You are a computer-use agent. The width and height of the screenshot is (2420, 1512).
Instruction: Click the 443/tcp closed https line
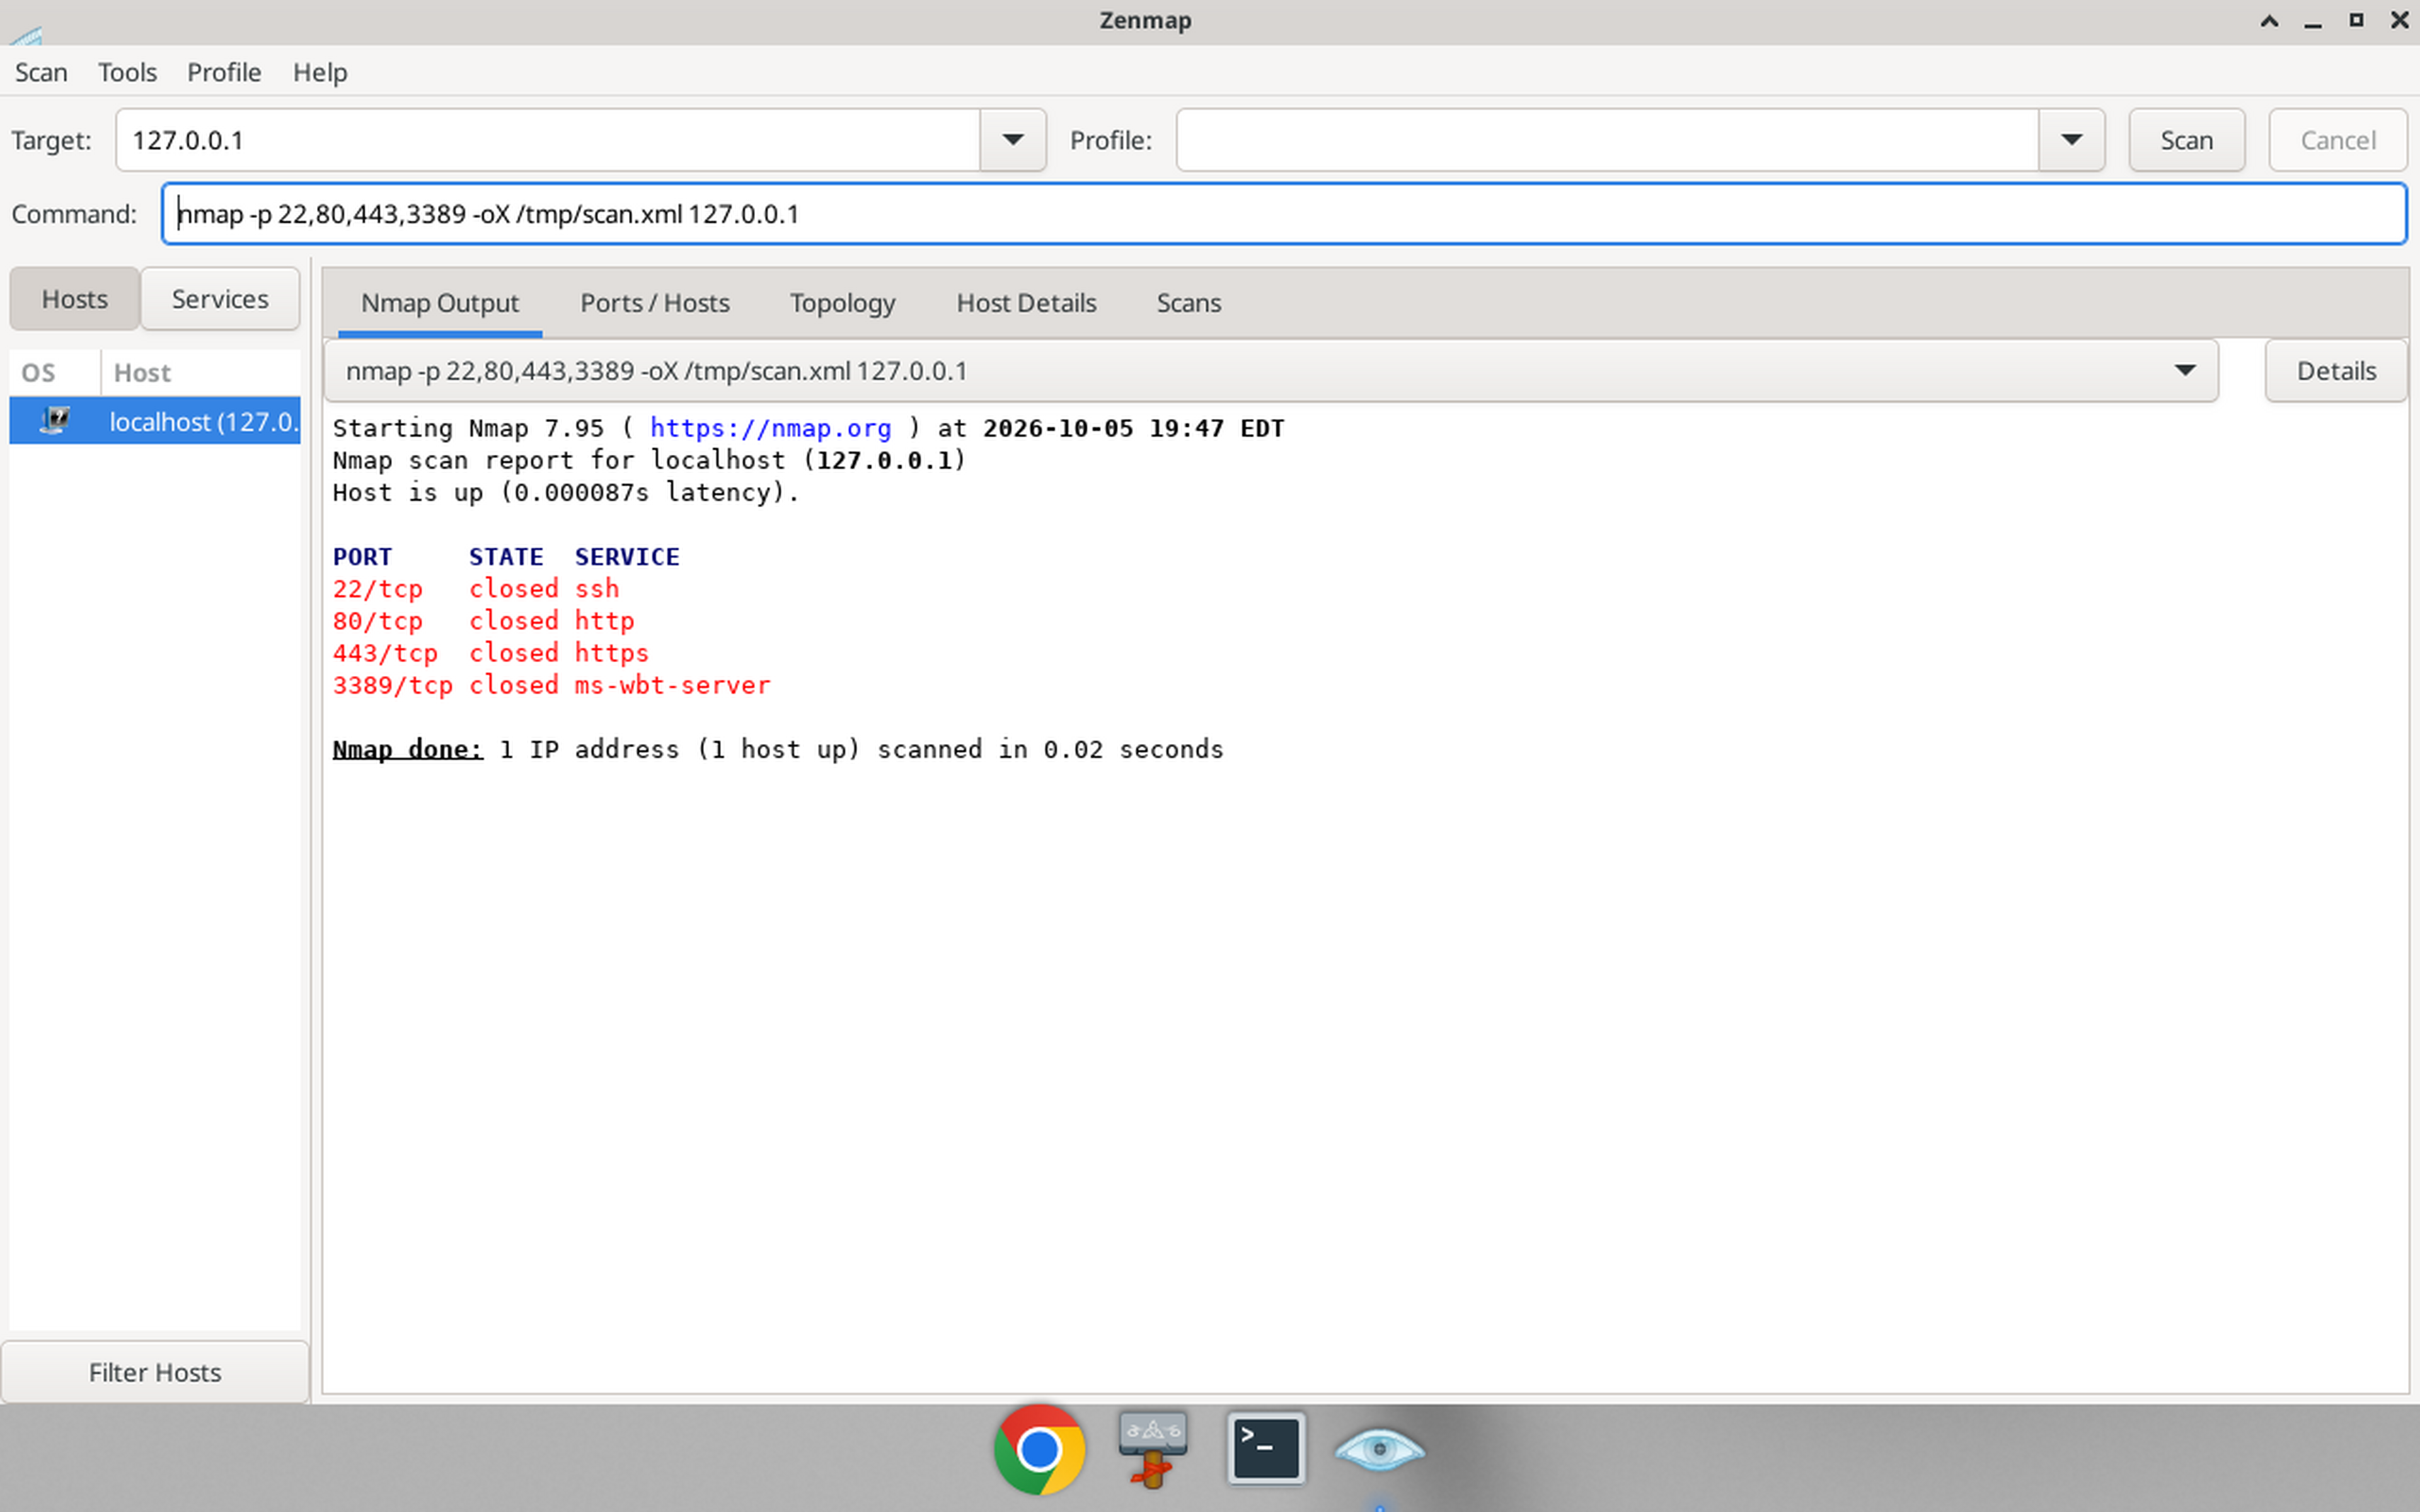(x=491, y=653)
